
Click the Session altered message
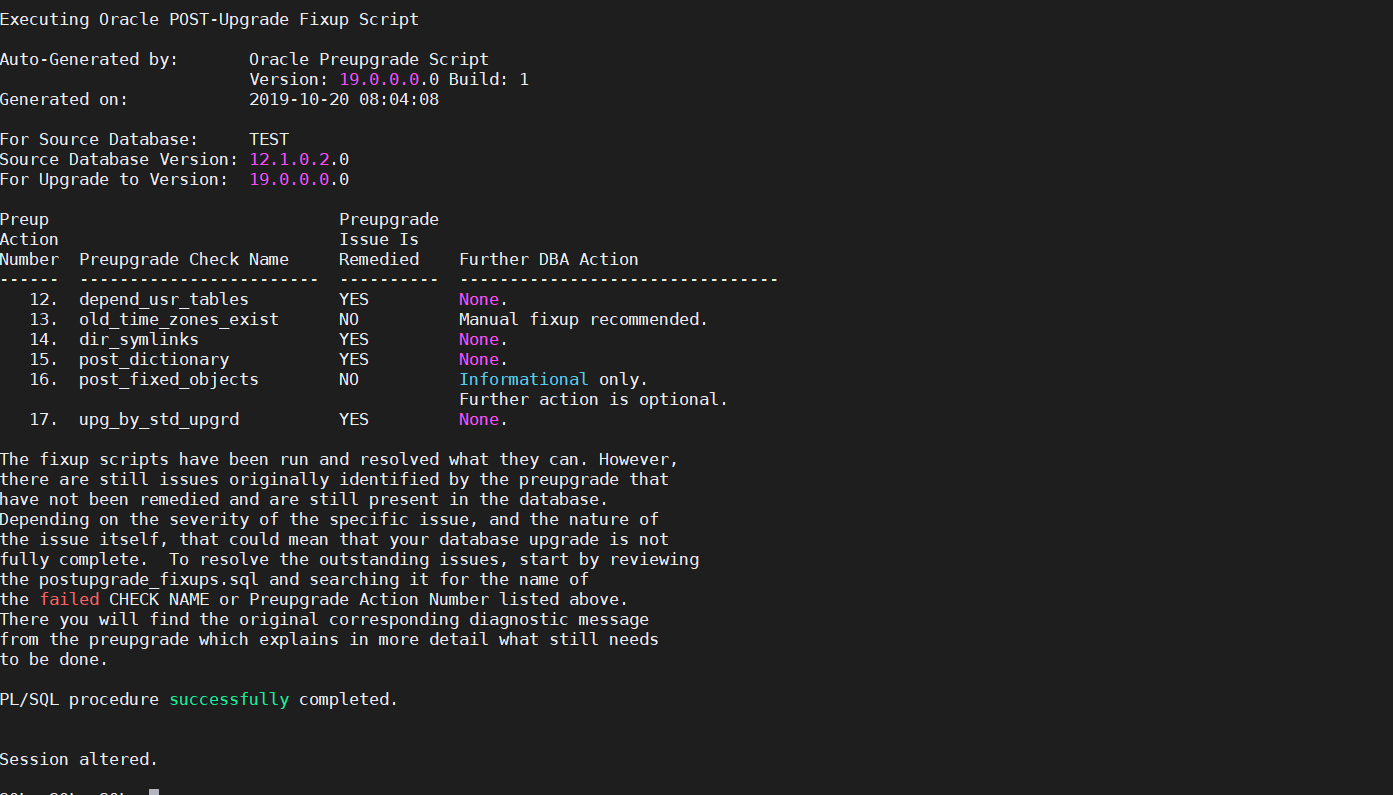coord(79,759)
